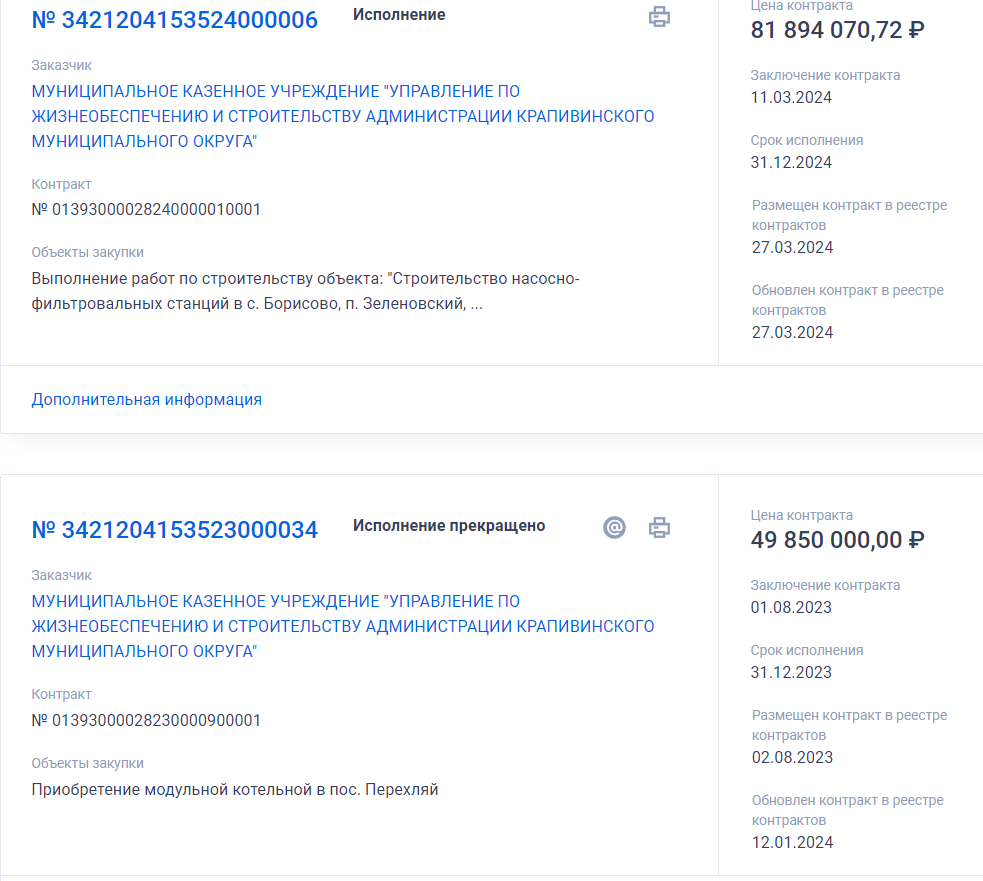
Task: Click contract conclusion date 11.03.2024
Action: pos(791,97)
